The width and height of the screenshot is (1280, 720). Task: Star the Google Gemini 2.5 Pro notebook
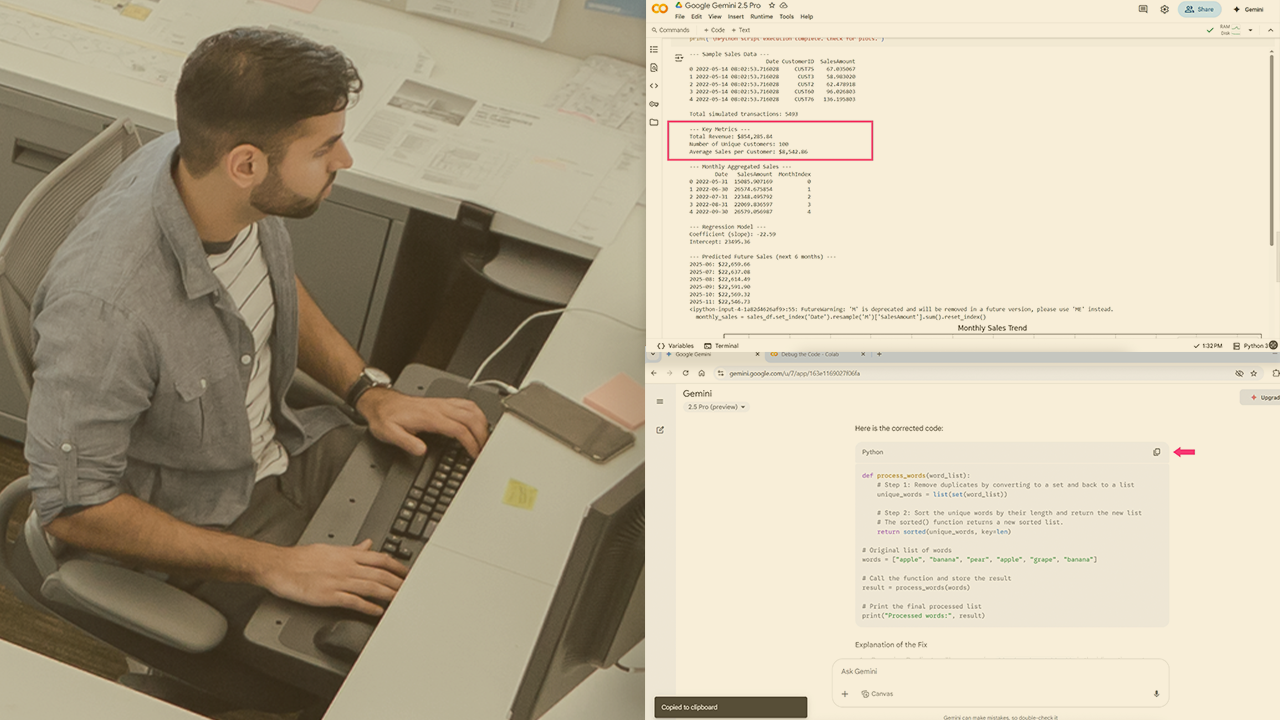click(x=771, y=5)
